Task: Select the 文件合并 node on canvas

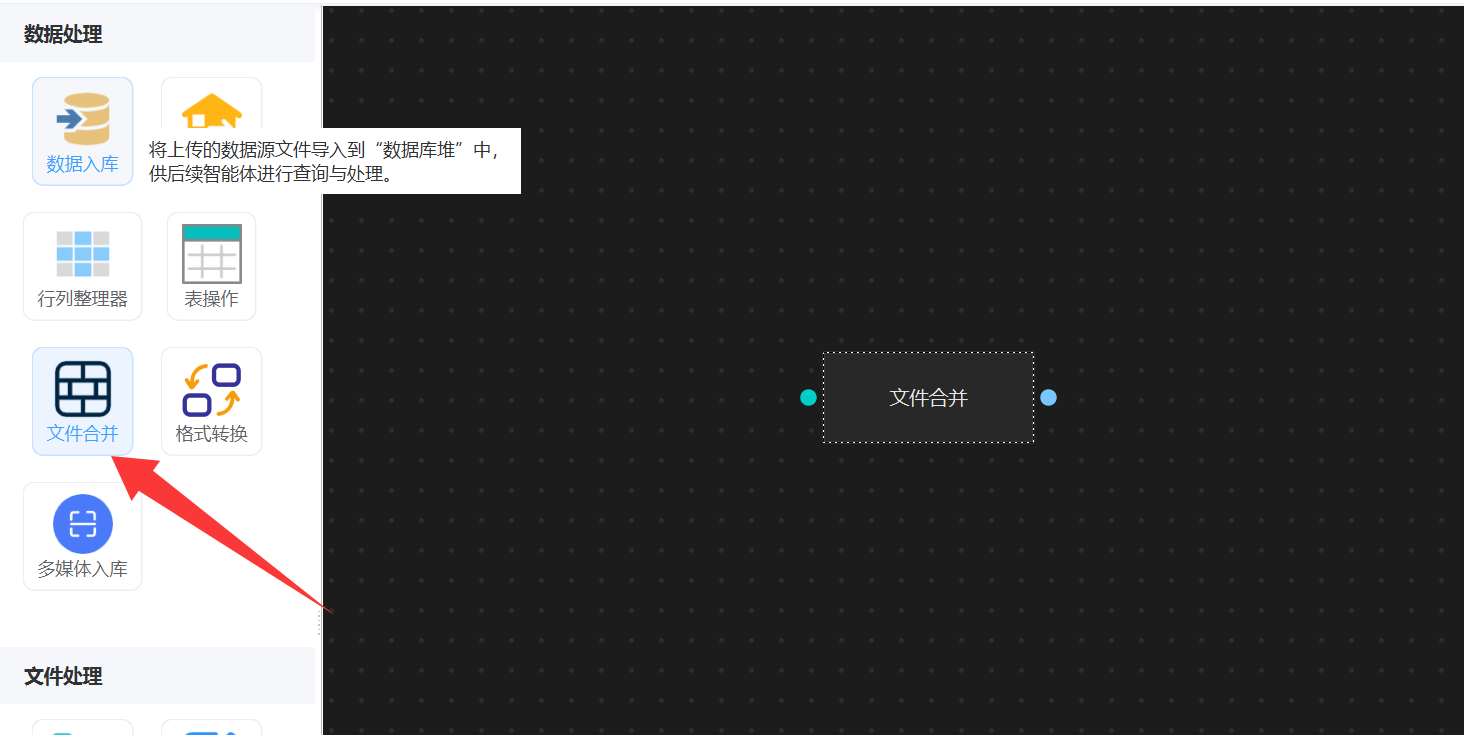Action: [x=928, y=397]
